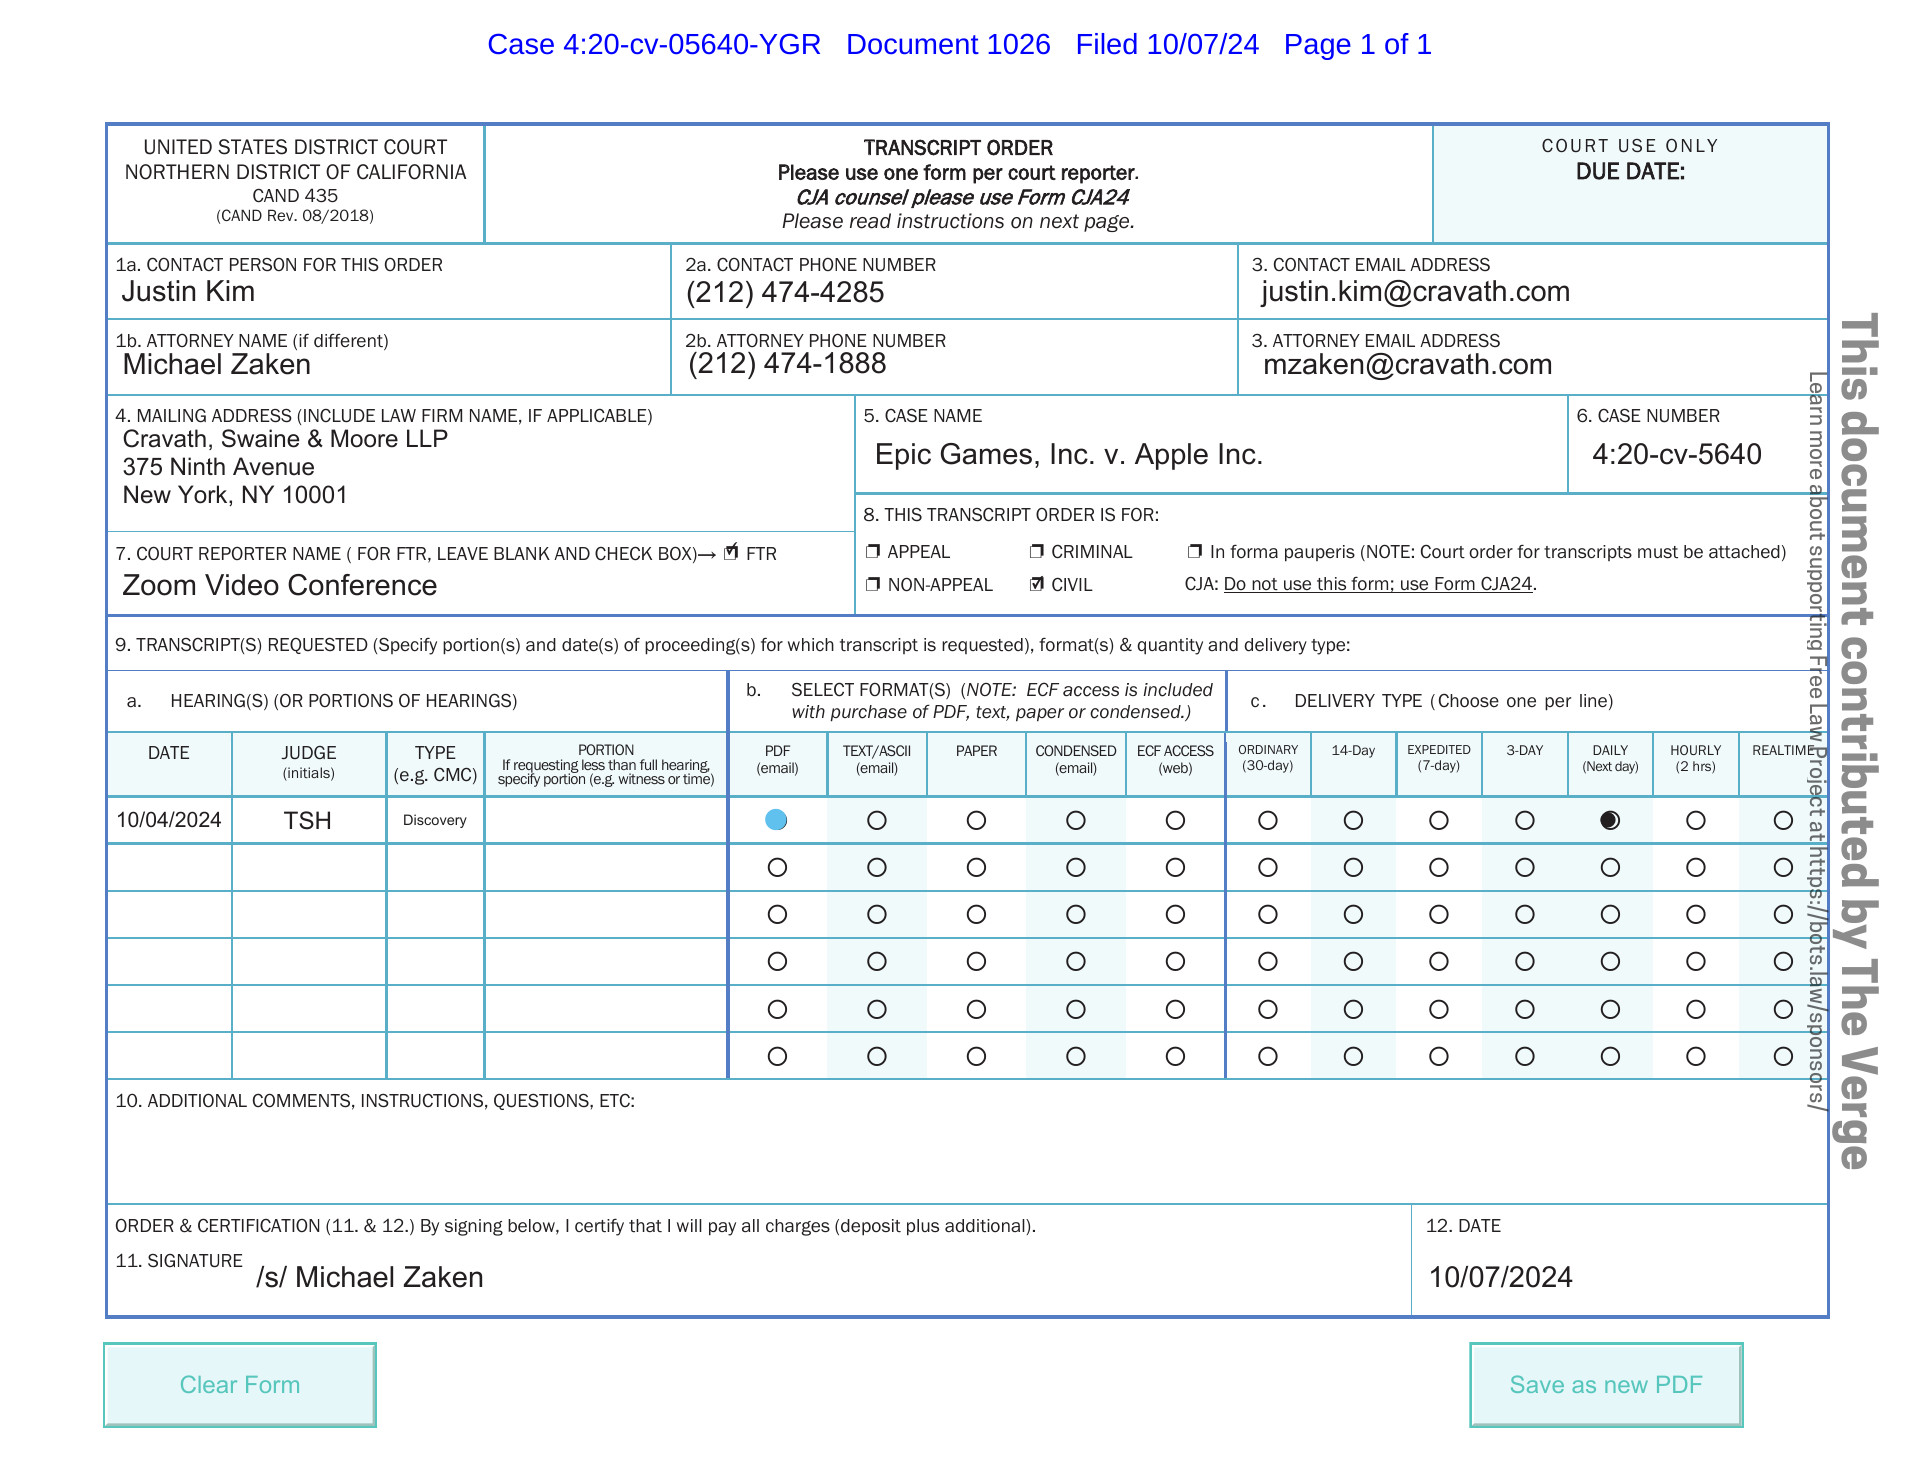1920x1484 pixels.
Task: Tick the In forma pauperis checkbox
Action: click(1195, 551)
